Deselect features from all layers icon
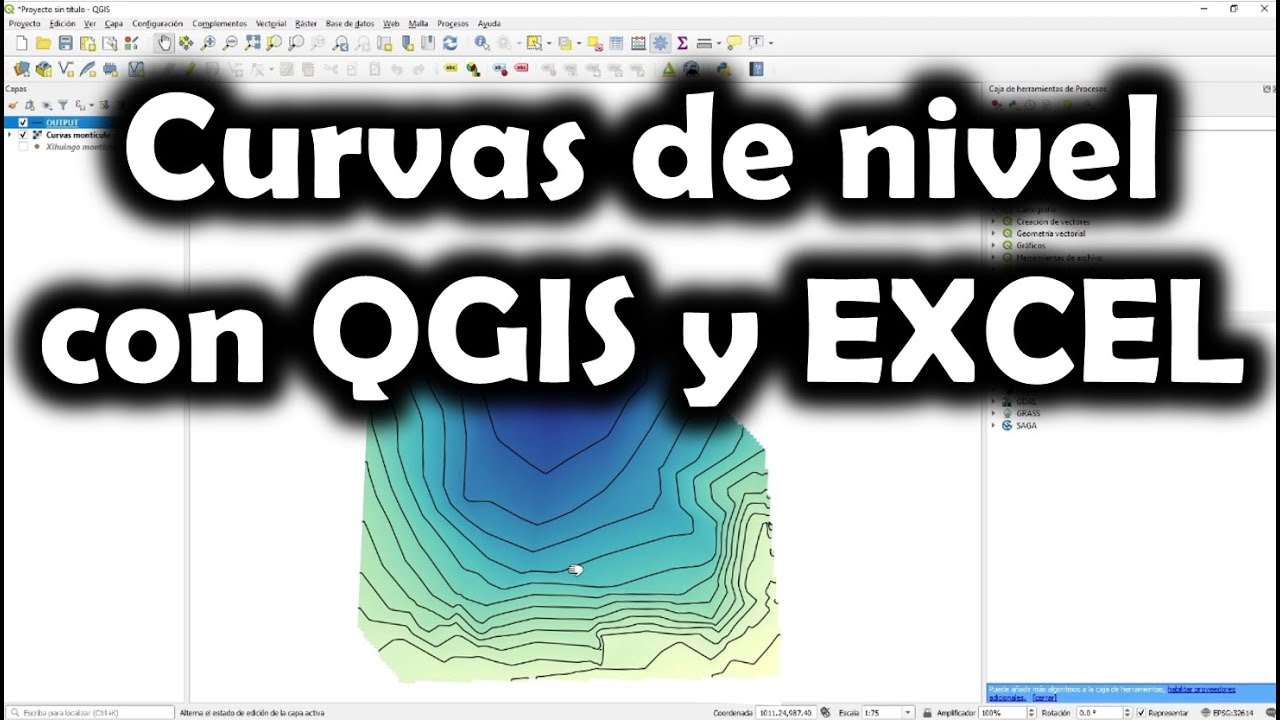1280x720 pixels. pos(594,43)
